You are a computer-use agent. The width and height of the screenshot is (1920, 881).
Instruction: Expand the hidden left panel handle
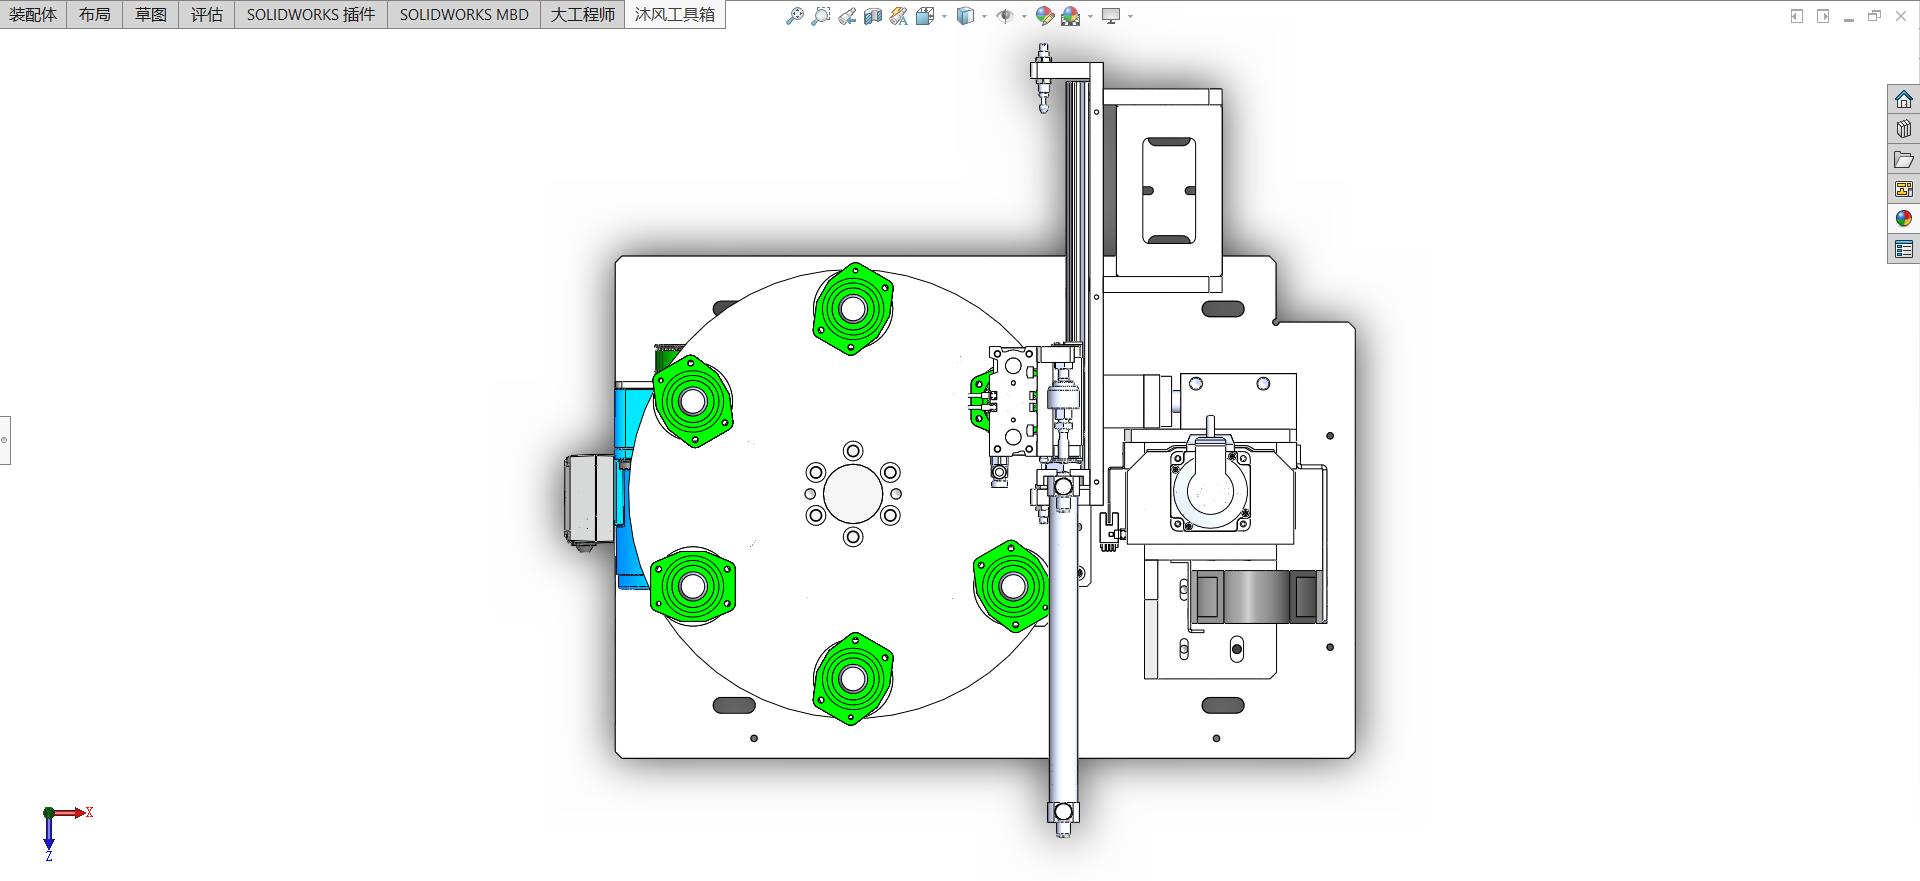pos(5,440)
